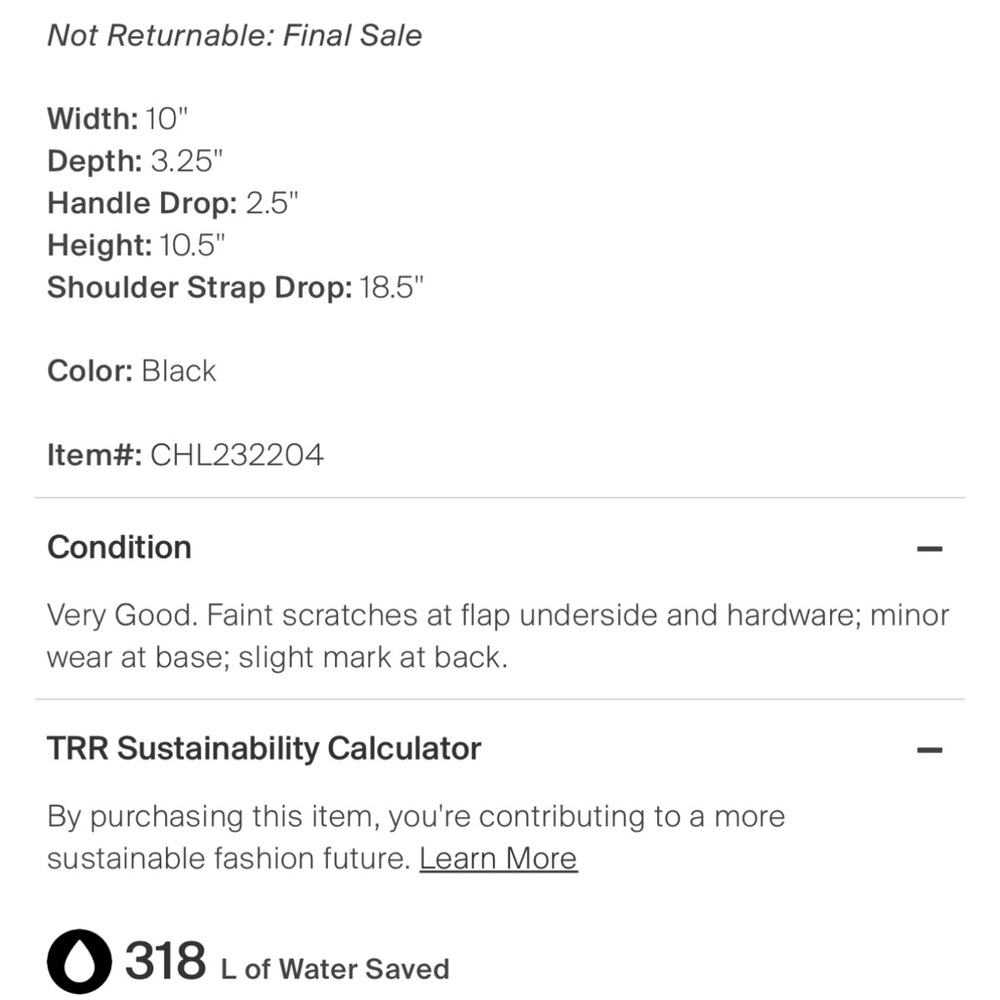Select the Height: 10.5" measurement line
The width and height of the screenshot is (1000, 1000).
click(x=136, y=245)
